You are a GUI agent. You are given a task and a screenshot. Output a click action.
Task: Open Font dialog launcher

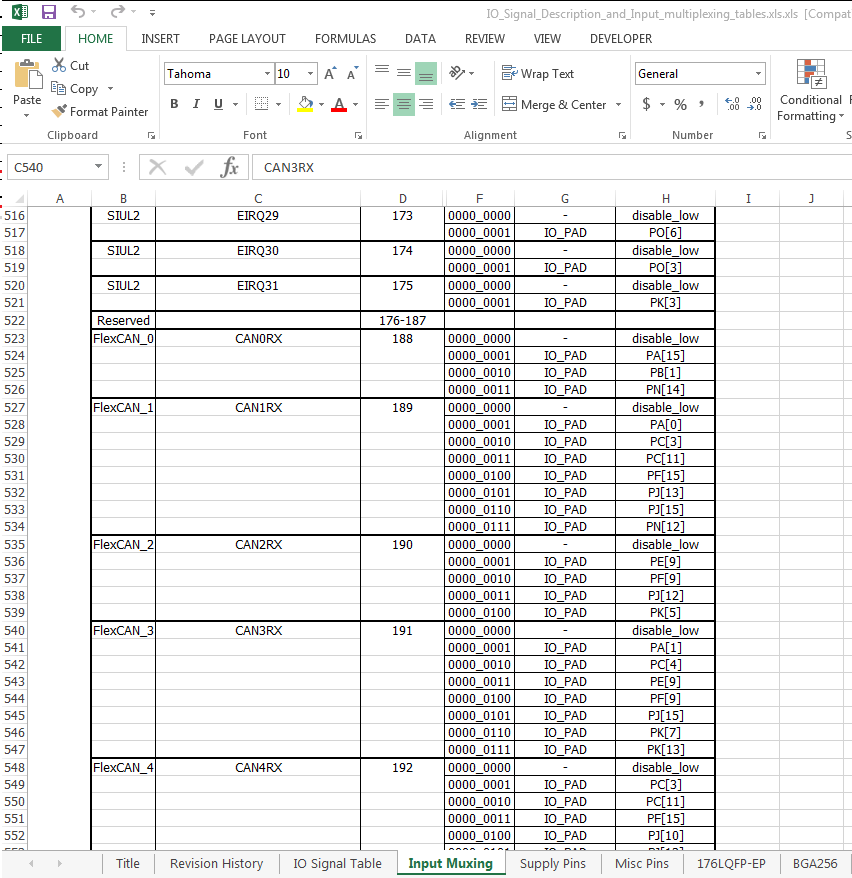pyautogui.click(x=358, y=136)
